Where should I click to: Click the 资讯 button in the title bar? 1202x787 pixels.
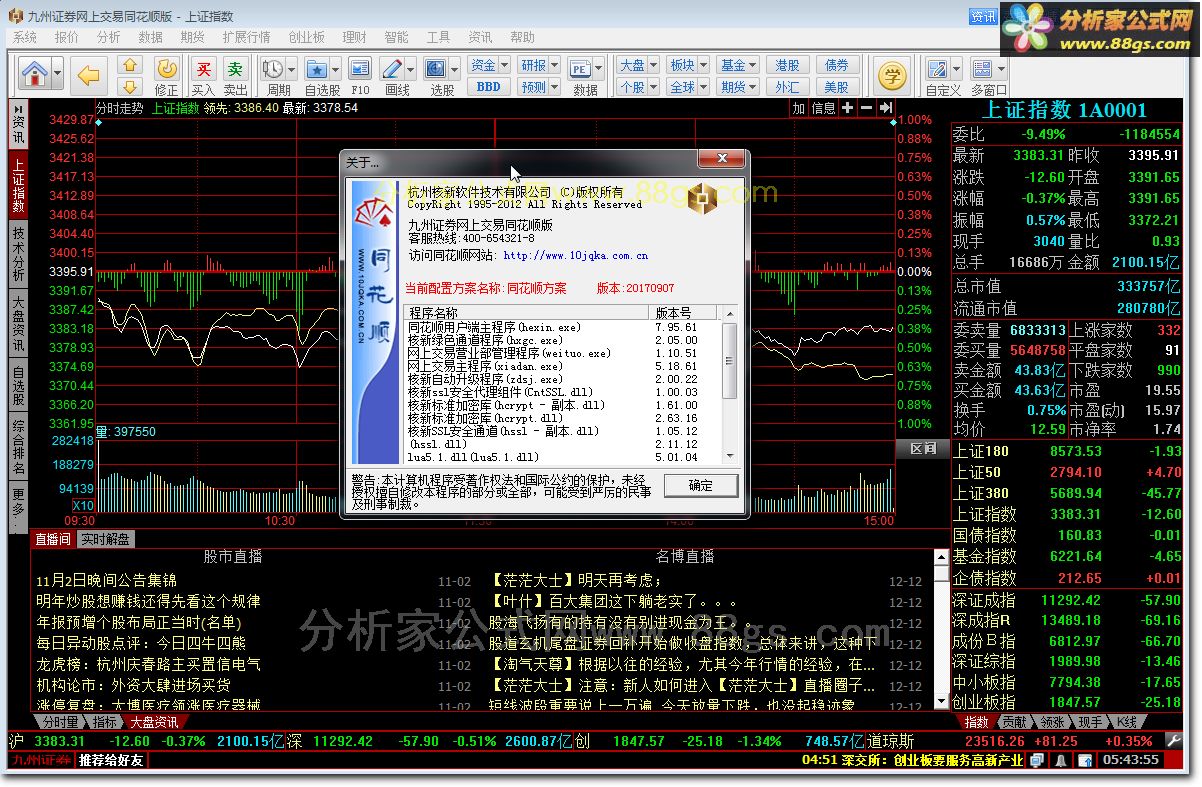pos(983,16)
